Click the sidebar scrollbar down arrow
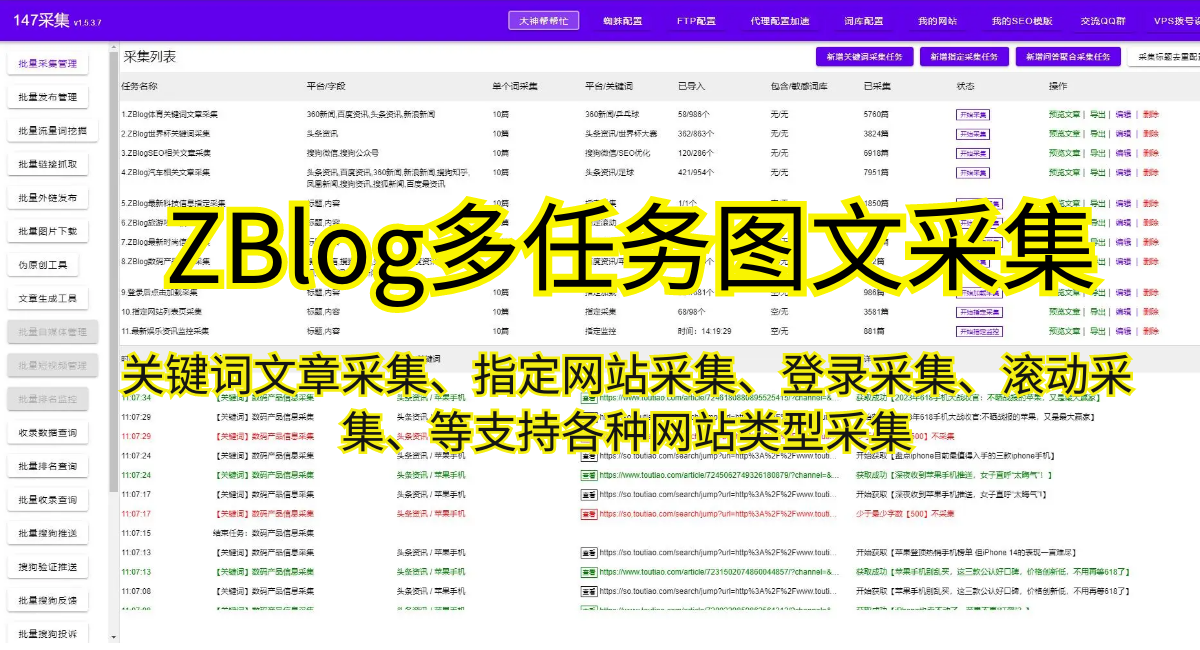This screenshot has height=650, width=1200. coord(113,637)
